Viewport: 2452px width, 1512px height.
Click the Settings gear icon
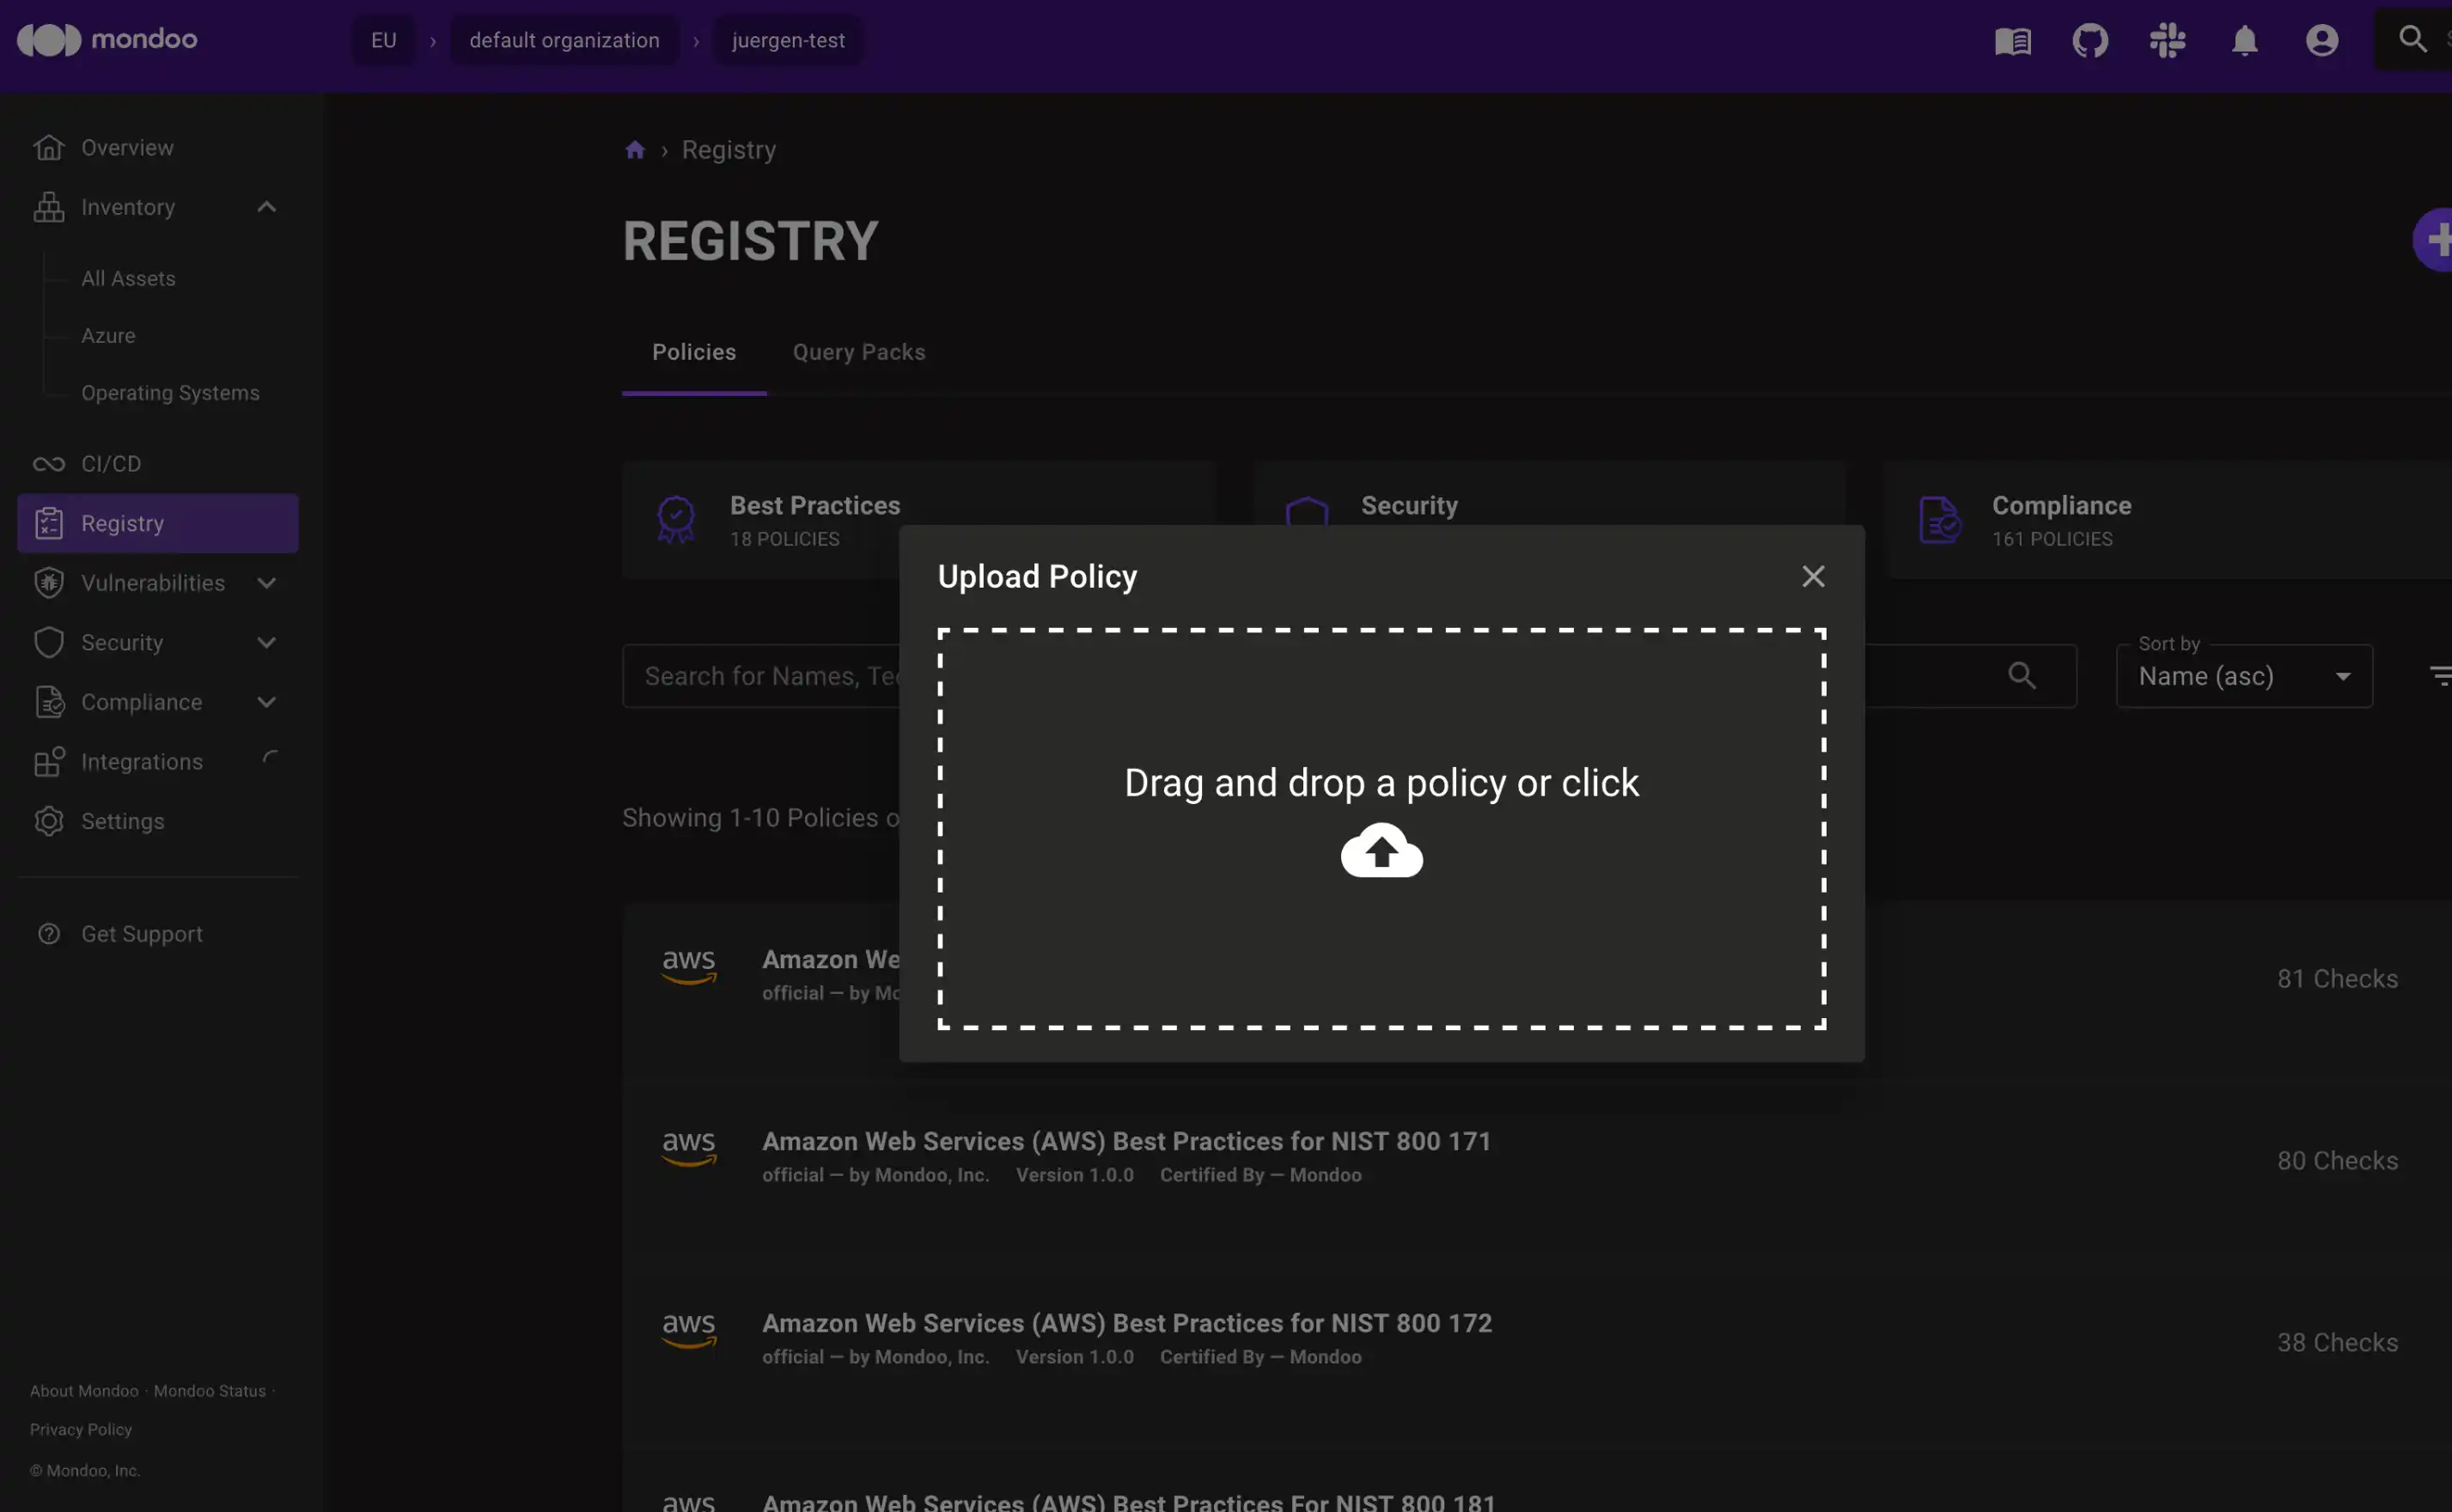48,821
